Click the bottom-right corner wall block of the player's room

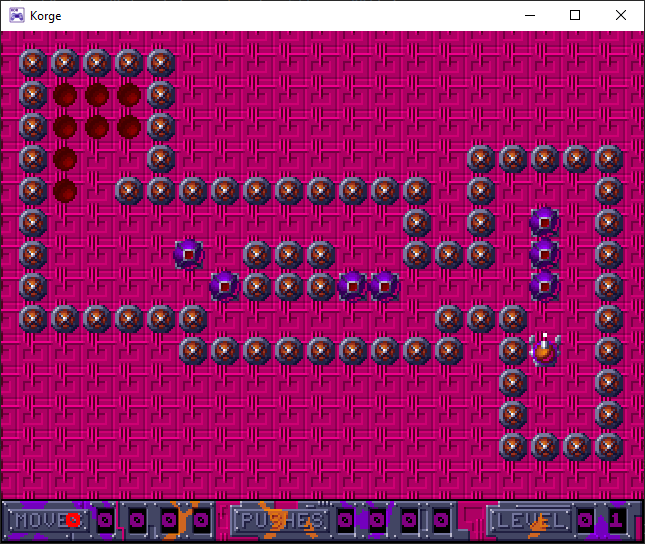coord(608,446)
